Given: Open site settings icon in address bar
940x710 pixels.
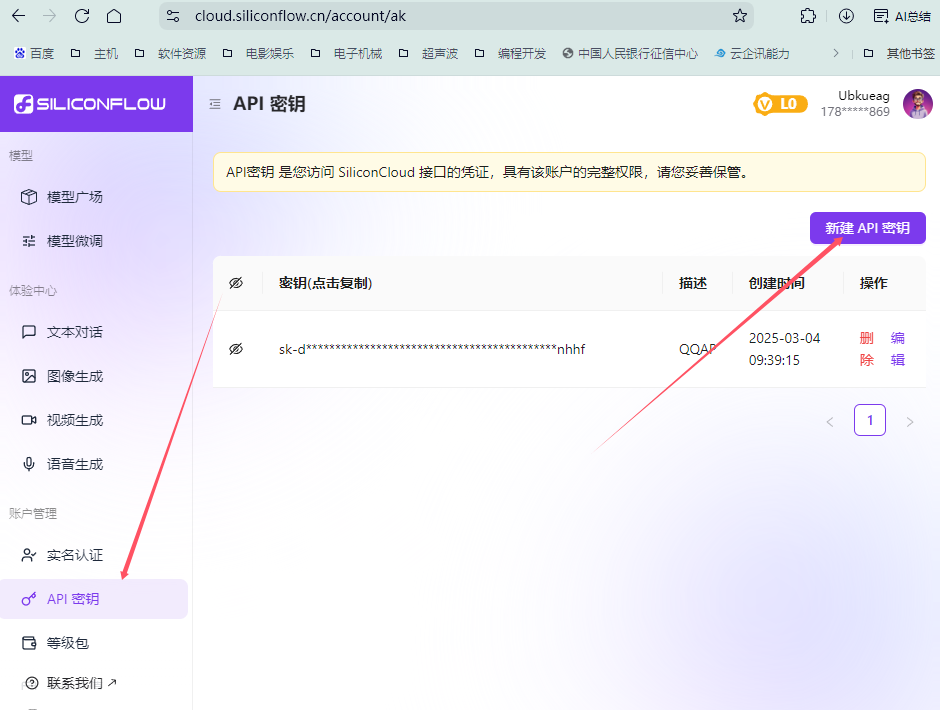Looking at the screenshot, I should tap(173, 16).
